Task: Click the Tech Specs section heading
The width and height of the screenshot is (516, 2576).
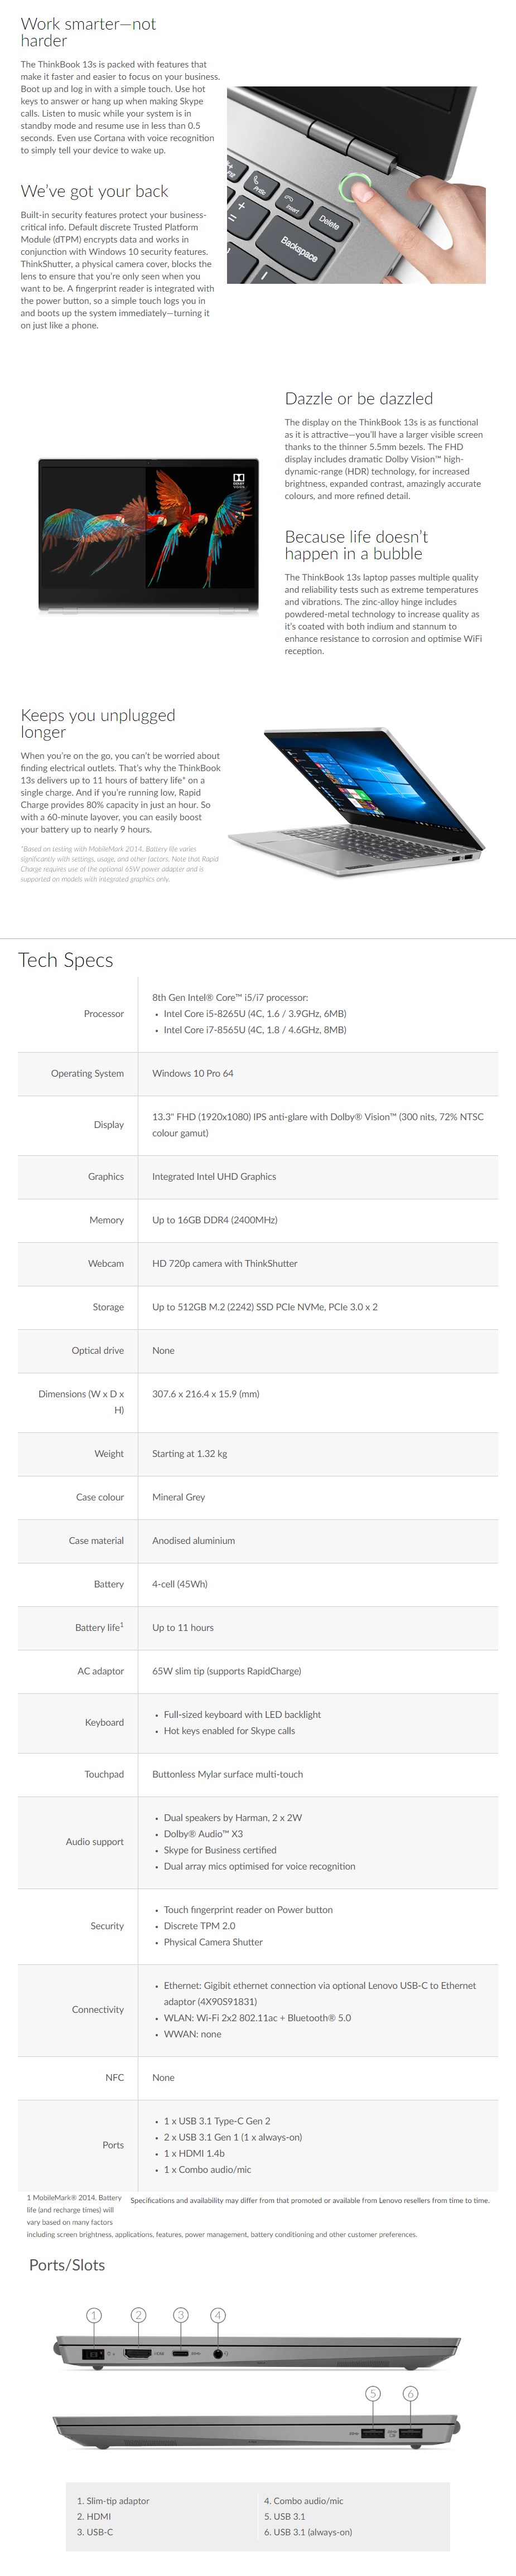Action: pyautogui.click(x=66, y=960)
